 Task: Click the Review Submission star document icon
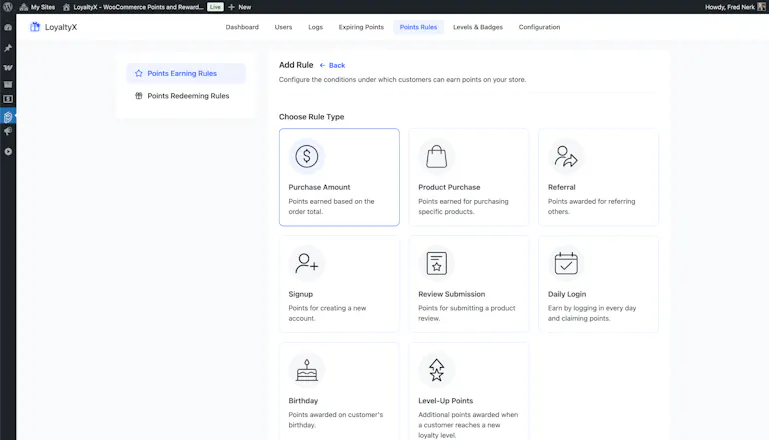[x=436, y=263]
